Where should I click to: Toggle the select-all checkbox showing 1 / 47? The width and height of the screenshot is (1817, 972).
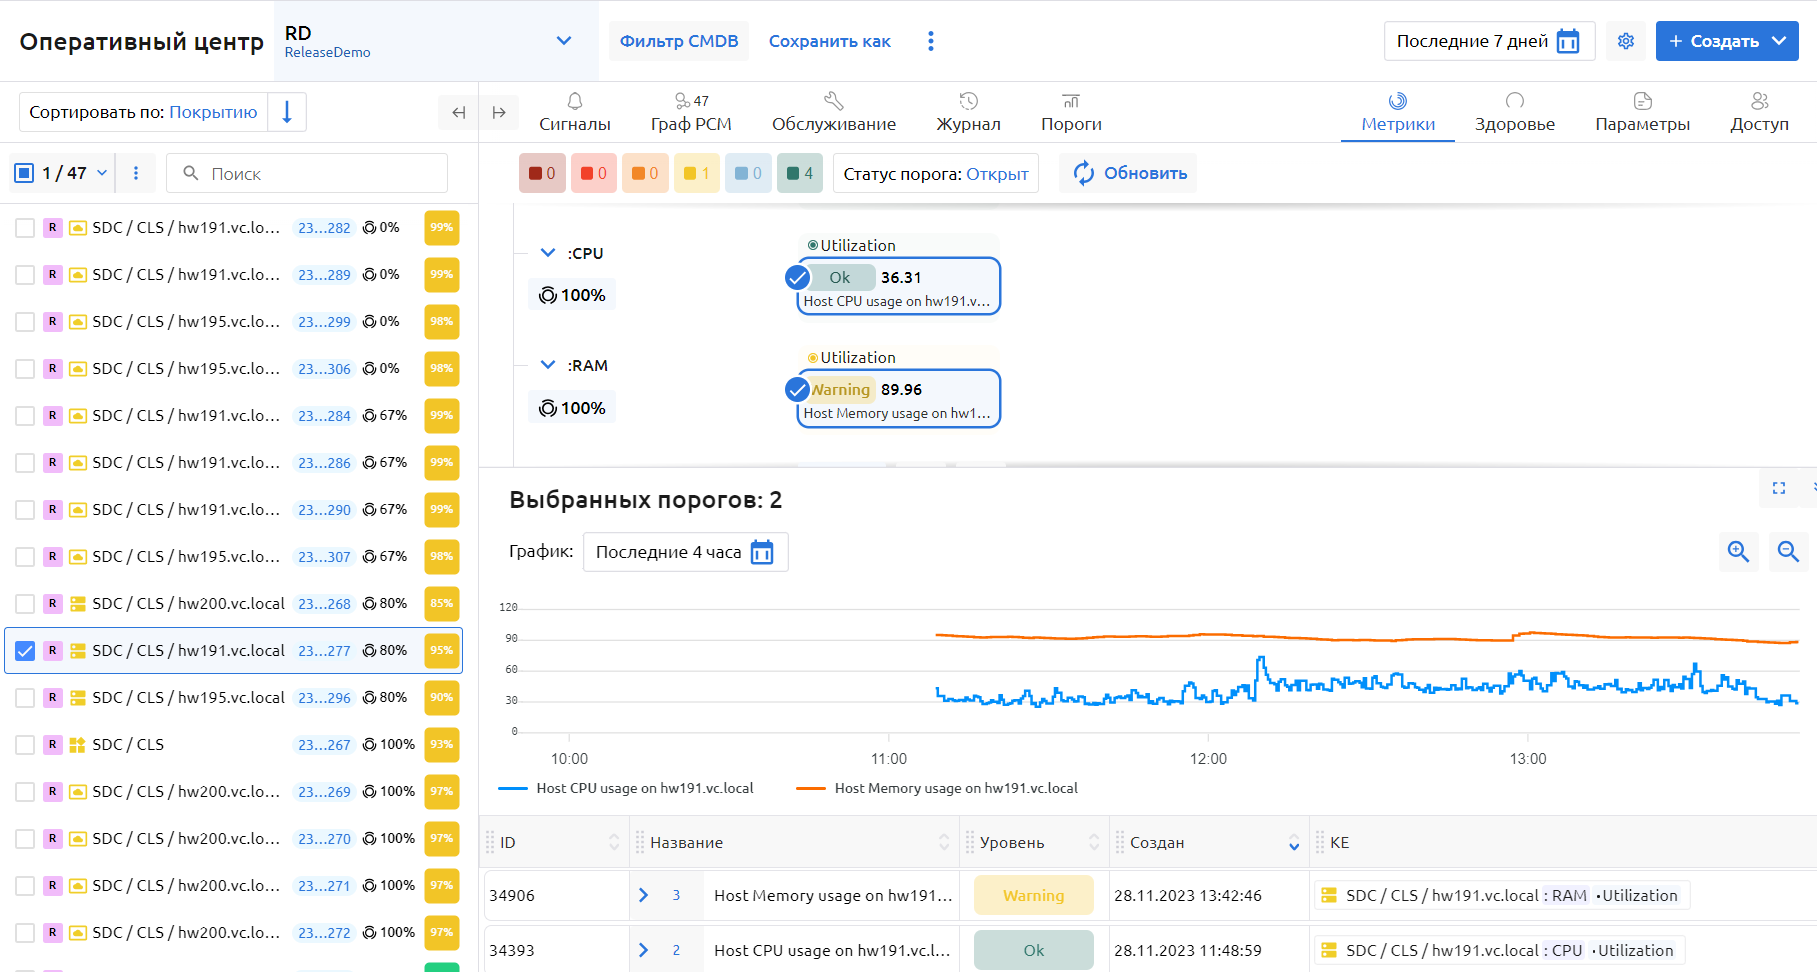click(x=25, y=173)
